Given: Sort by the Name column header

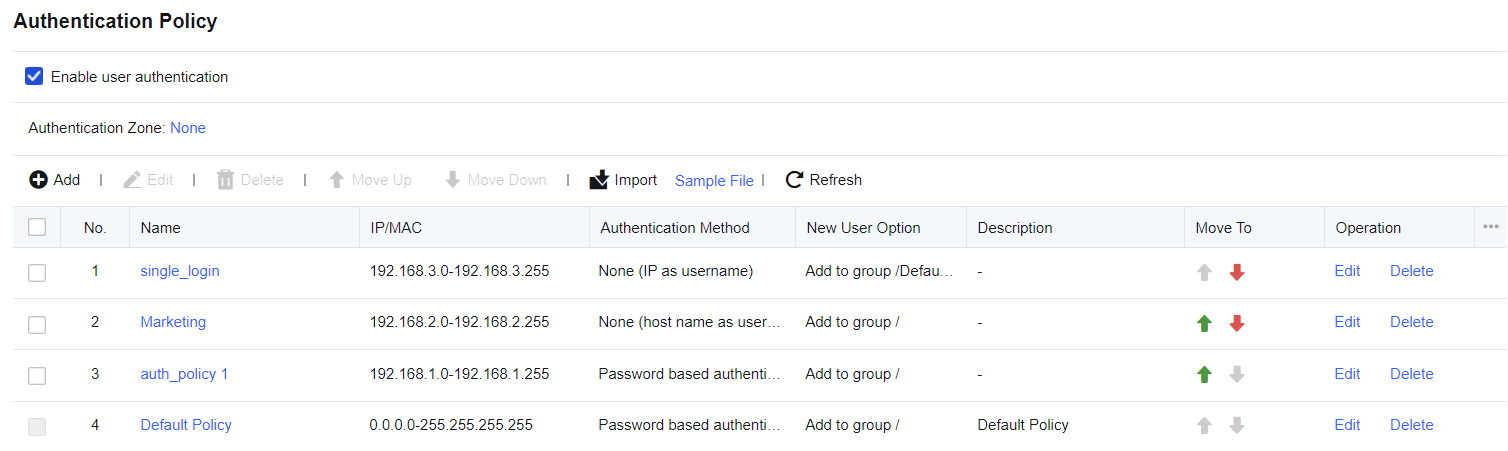Looking at the screenshot, I should click(x=161, y=228).
